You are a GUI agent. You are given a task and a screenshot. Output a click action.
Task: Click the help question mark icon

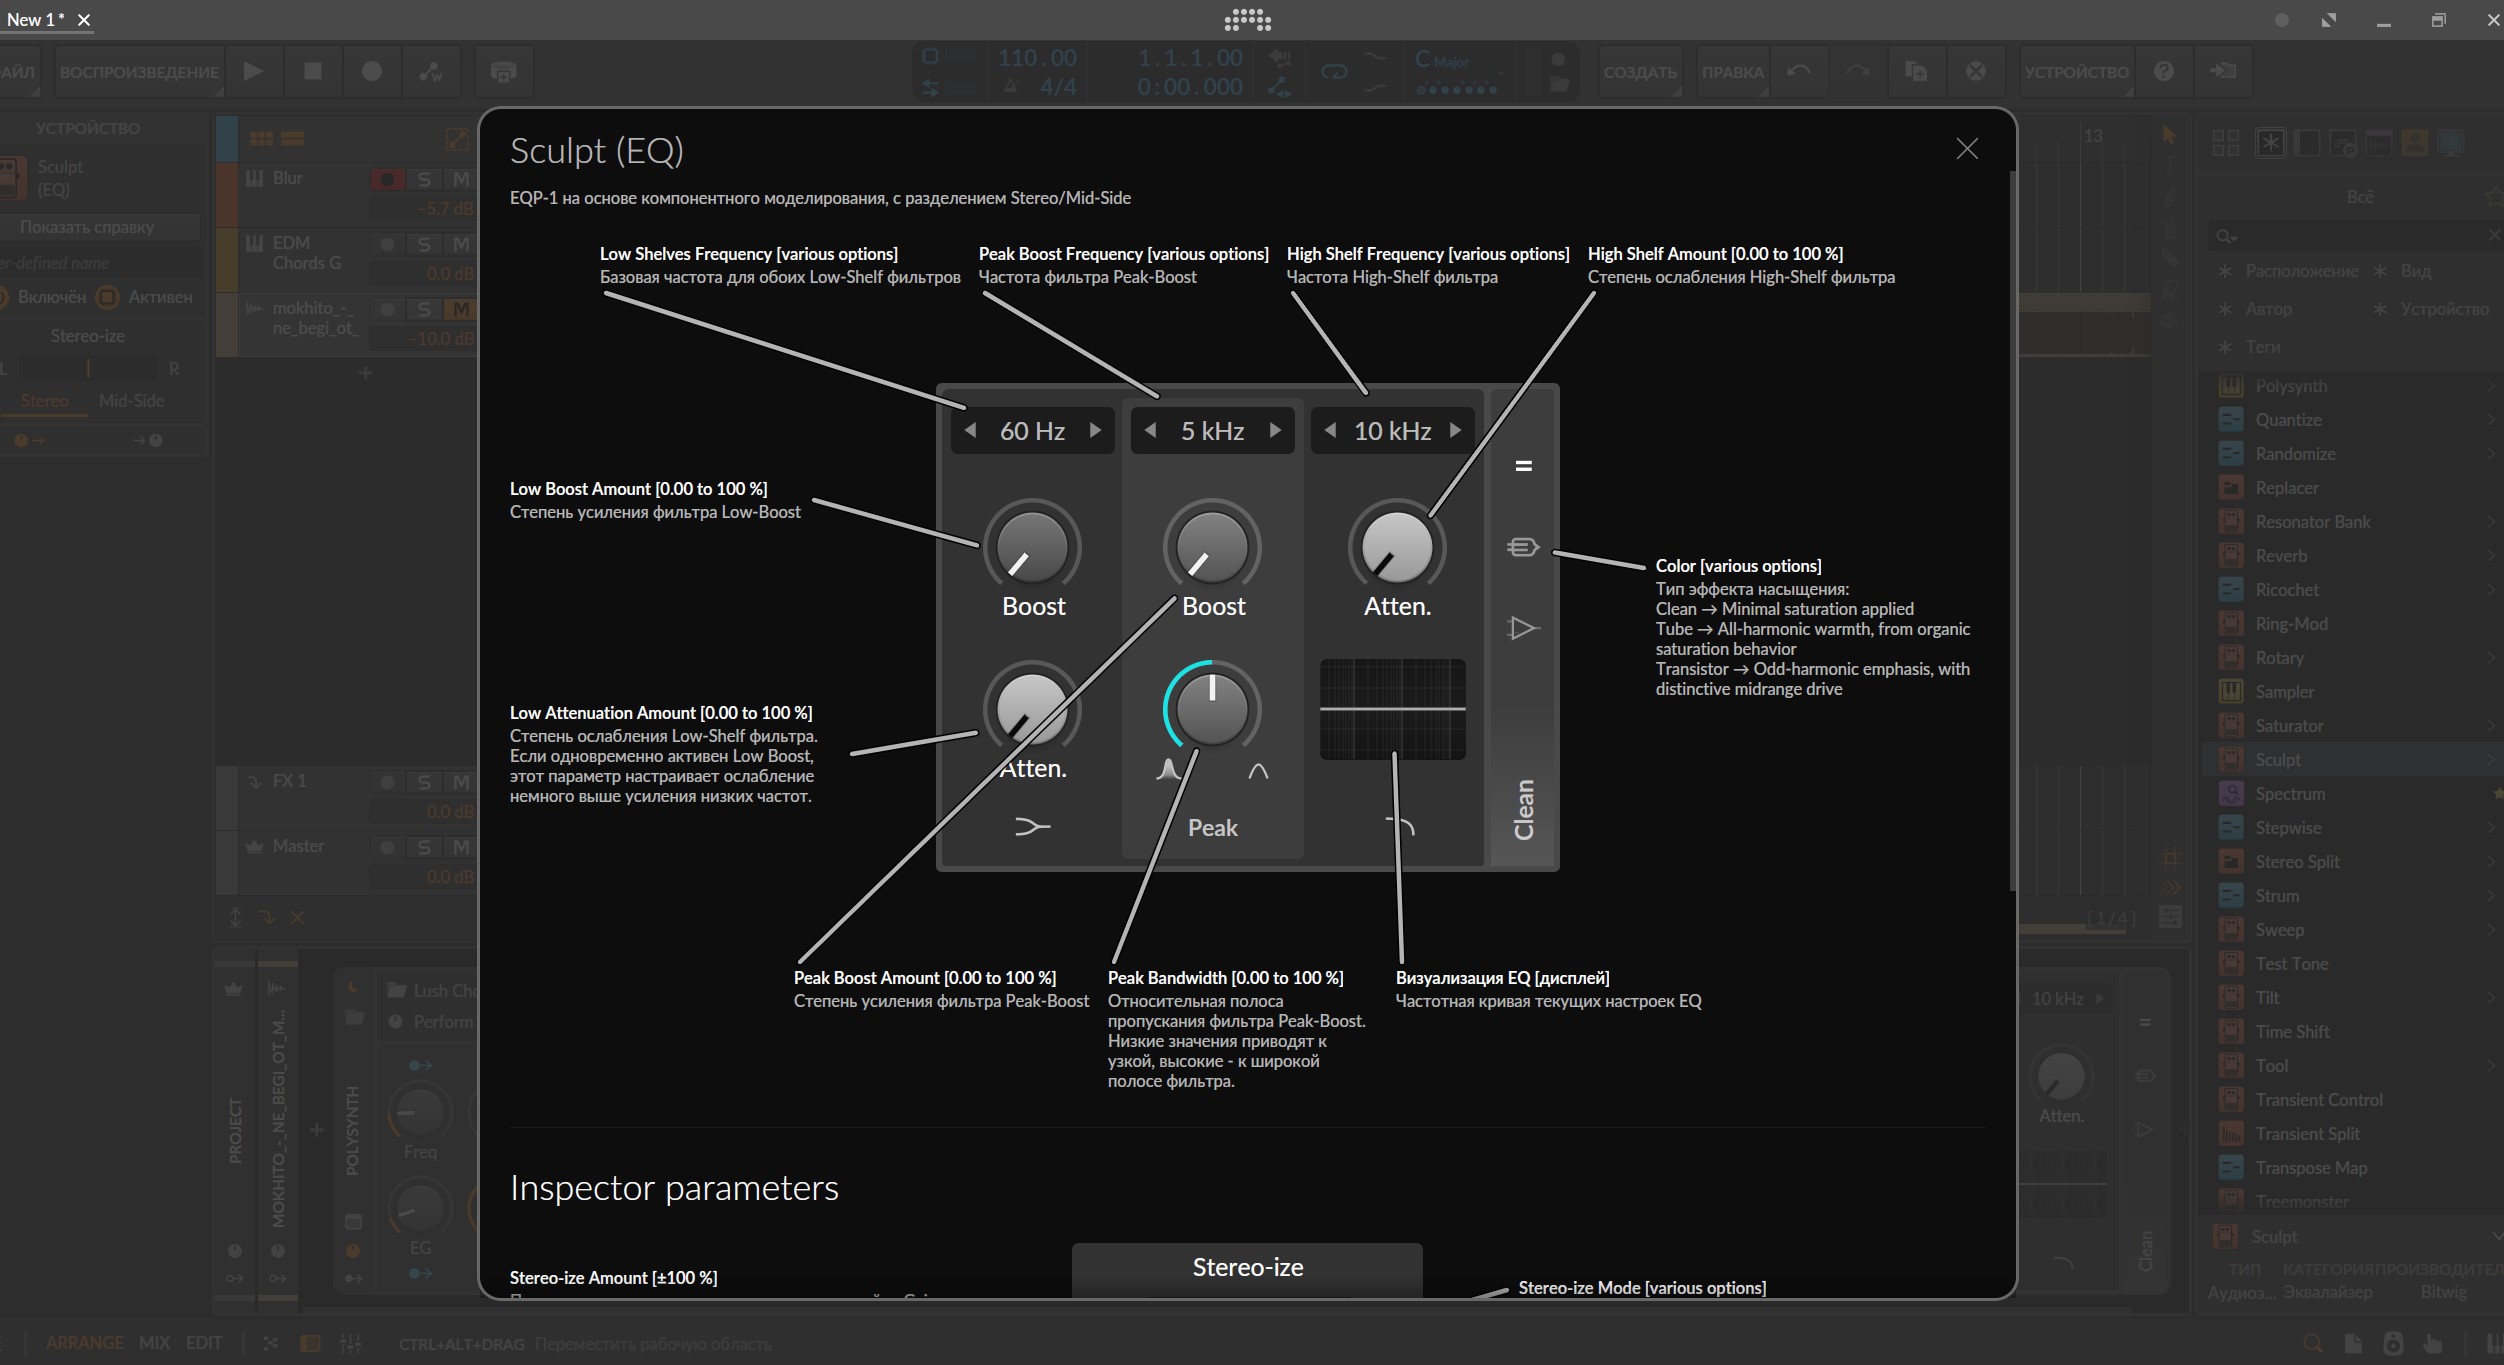2163,71
